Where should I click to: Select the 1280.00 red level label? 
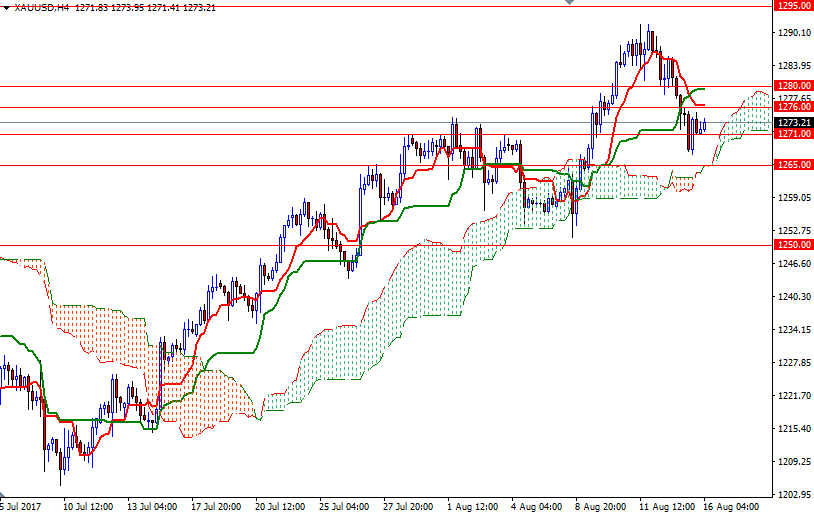(x=793, y=86)
